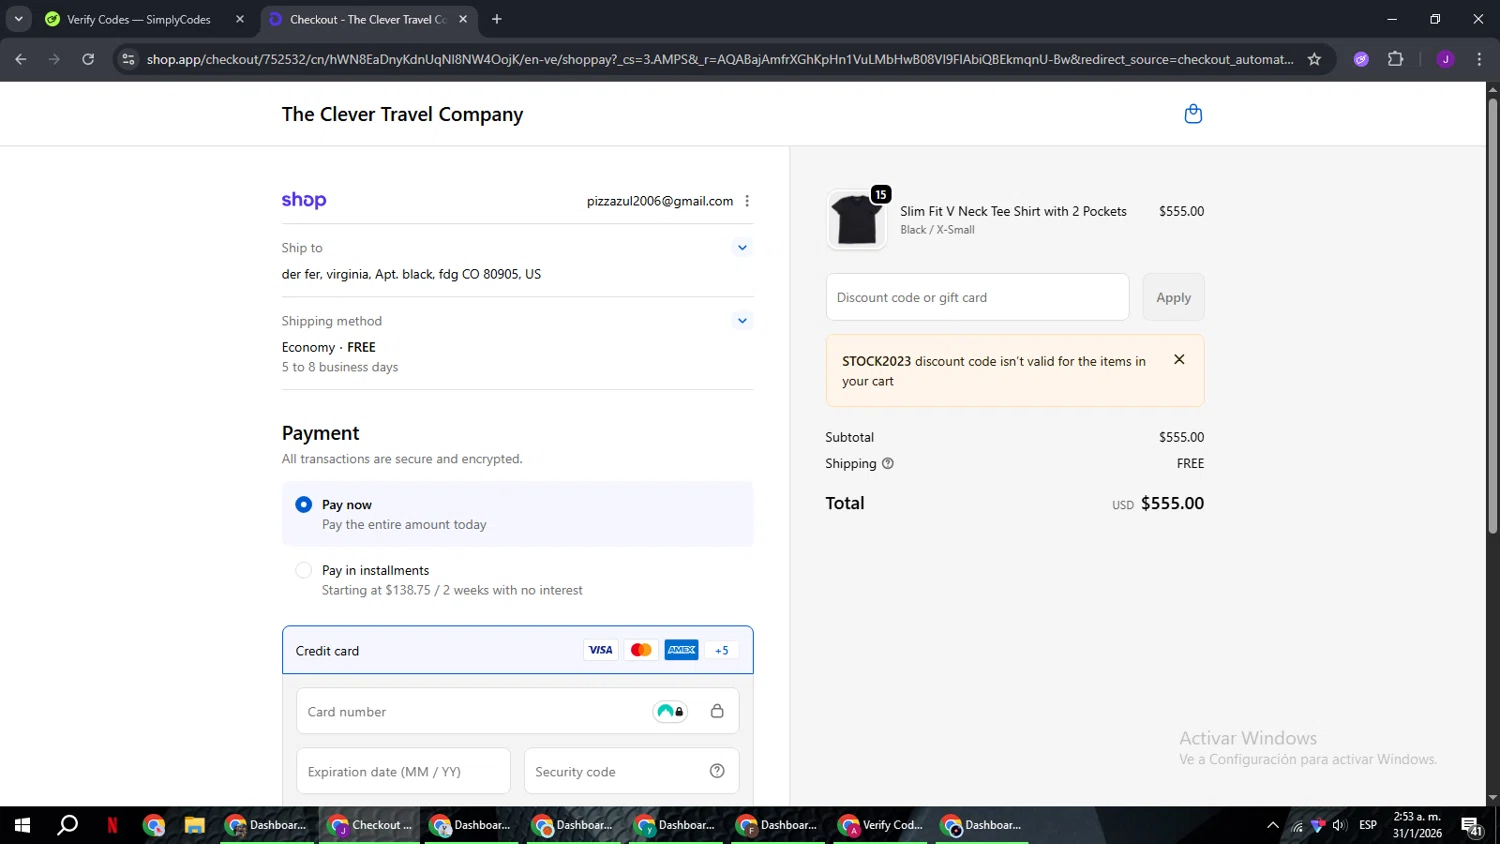This screenshot has width=1500, height=844.
Task: Open account options menu beside email
Action: click(747, 201)
